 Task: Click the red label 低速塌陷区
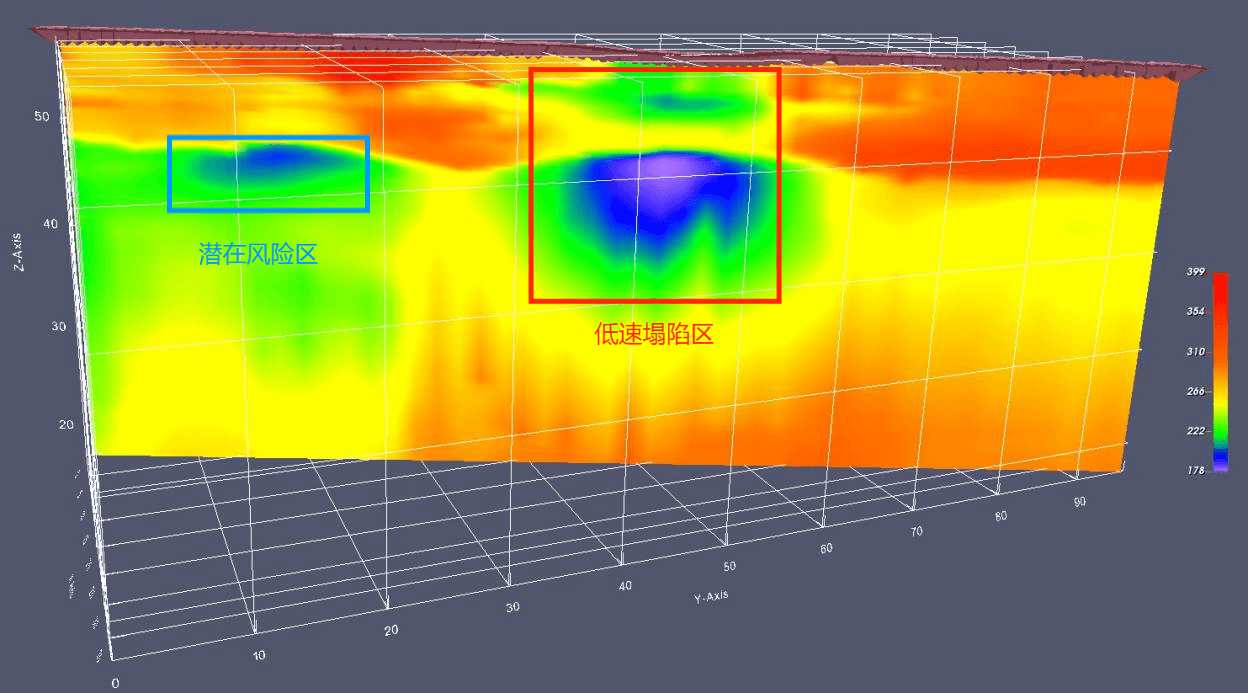point(654,335)
